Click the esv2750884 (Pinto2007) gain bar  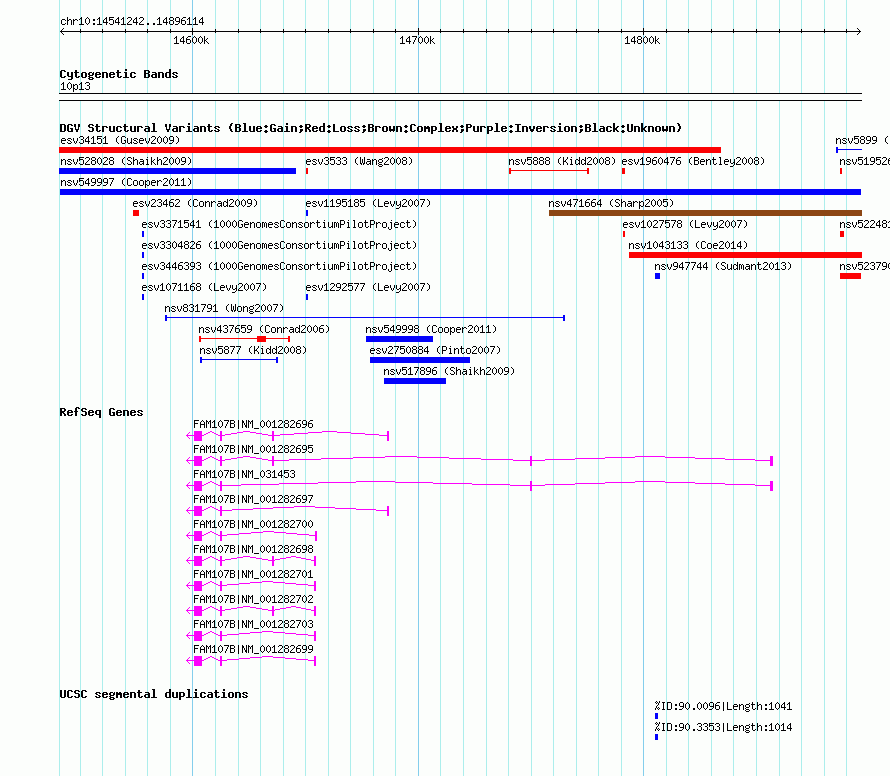coord(420,360)
